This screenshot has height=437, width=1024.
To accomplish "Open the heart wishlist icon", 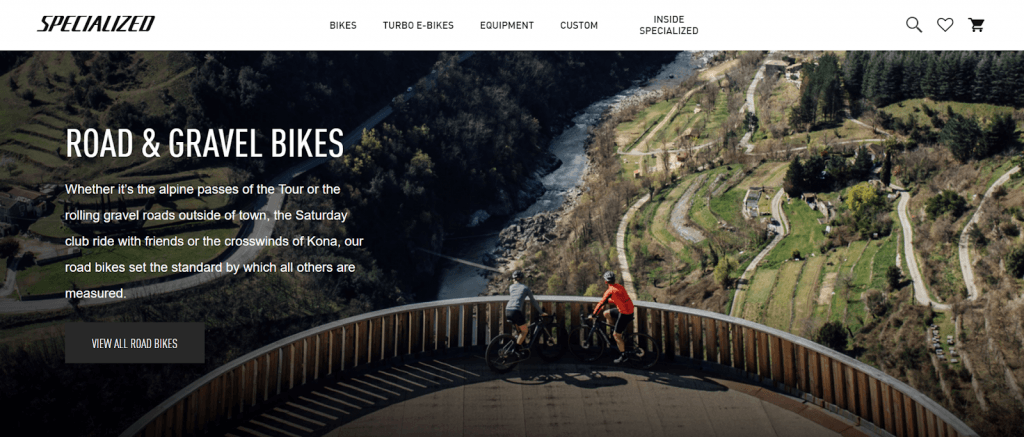I will (945, 25).
